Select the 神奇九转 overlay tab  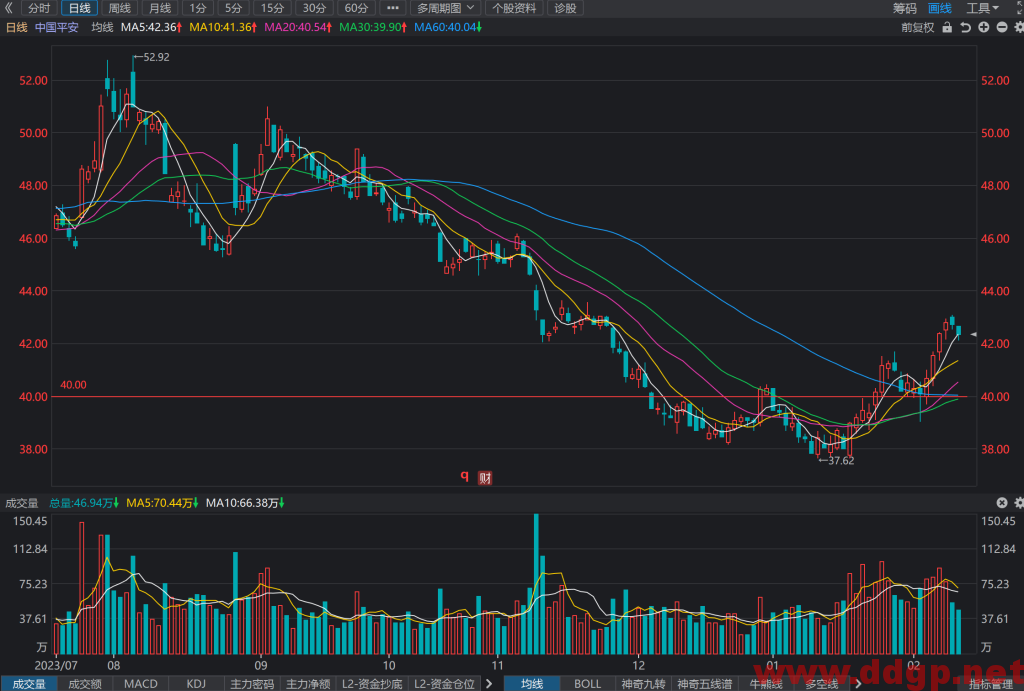(643, 683)
